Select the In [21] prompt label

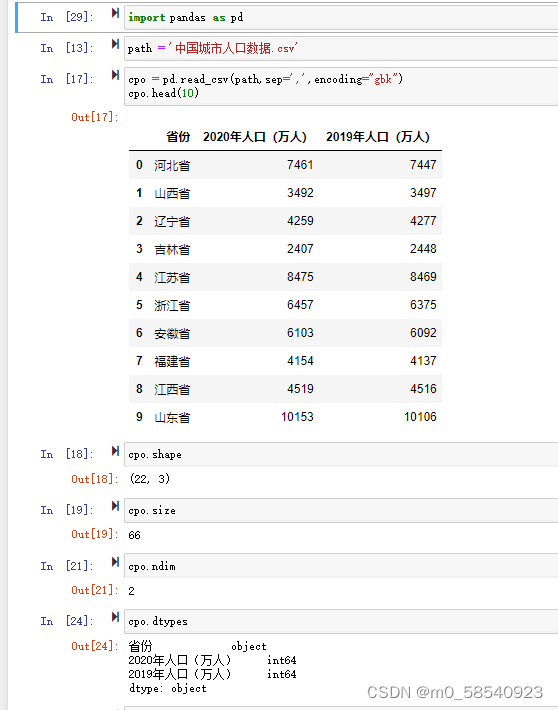click(x=67, y=566)
